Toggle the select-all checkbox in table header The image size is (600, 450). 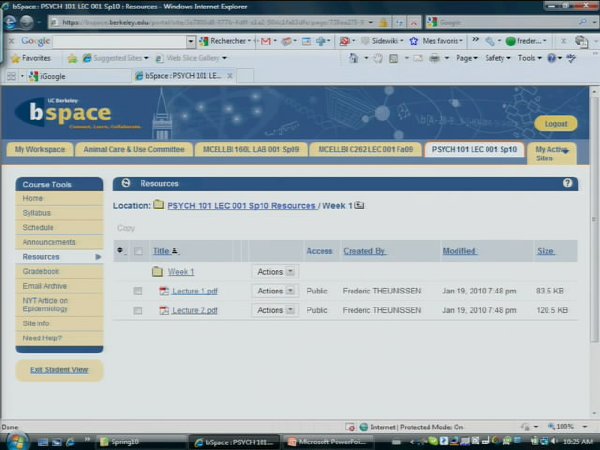tap(138, 251)
